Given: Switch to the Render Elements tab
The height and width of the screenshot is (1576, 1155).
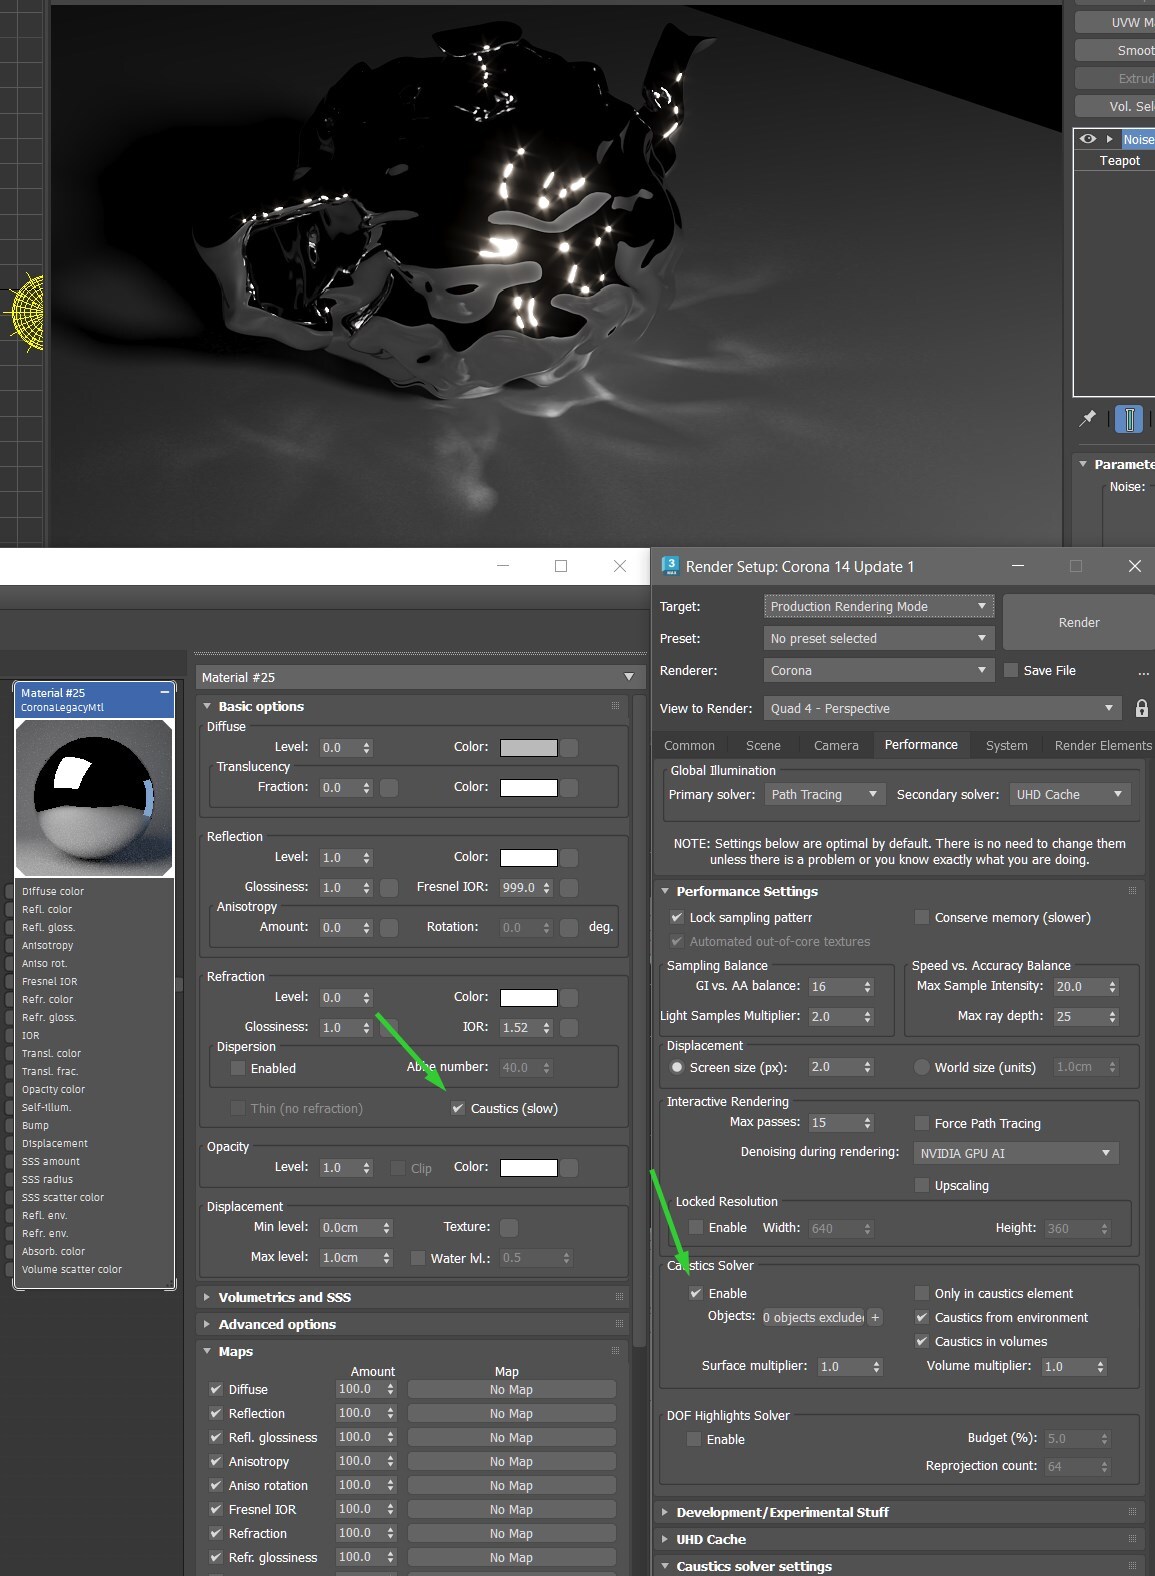Looking at the screenshot, I should tap(1102, 745).
